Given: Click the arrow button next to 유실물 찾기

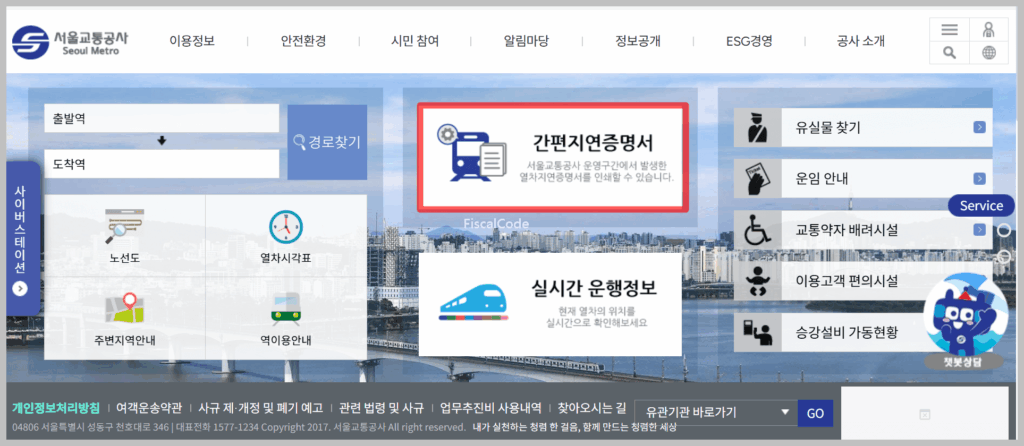Looking at the screenshot, I should point(979,127).
